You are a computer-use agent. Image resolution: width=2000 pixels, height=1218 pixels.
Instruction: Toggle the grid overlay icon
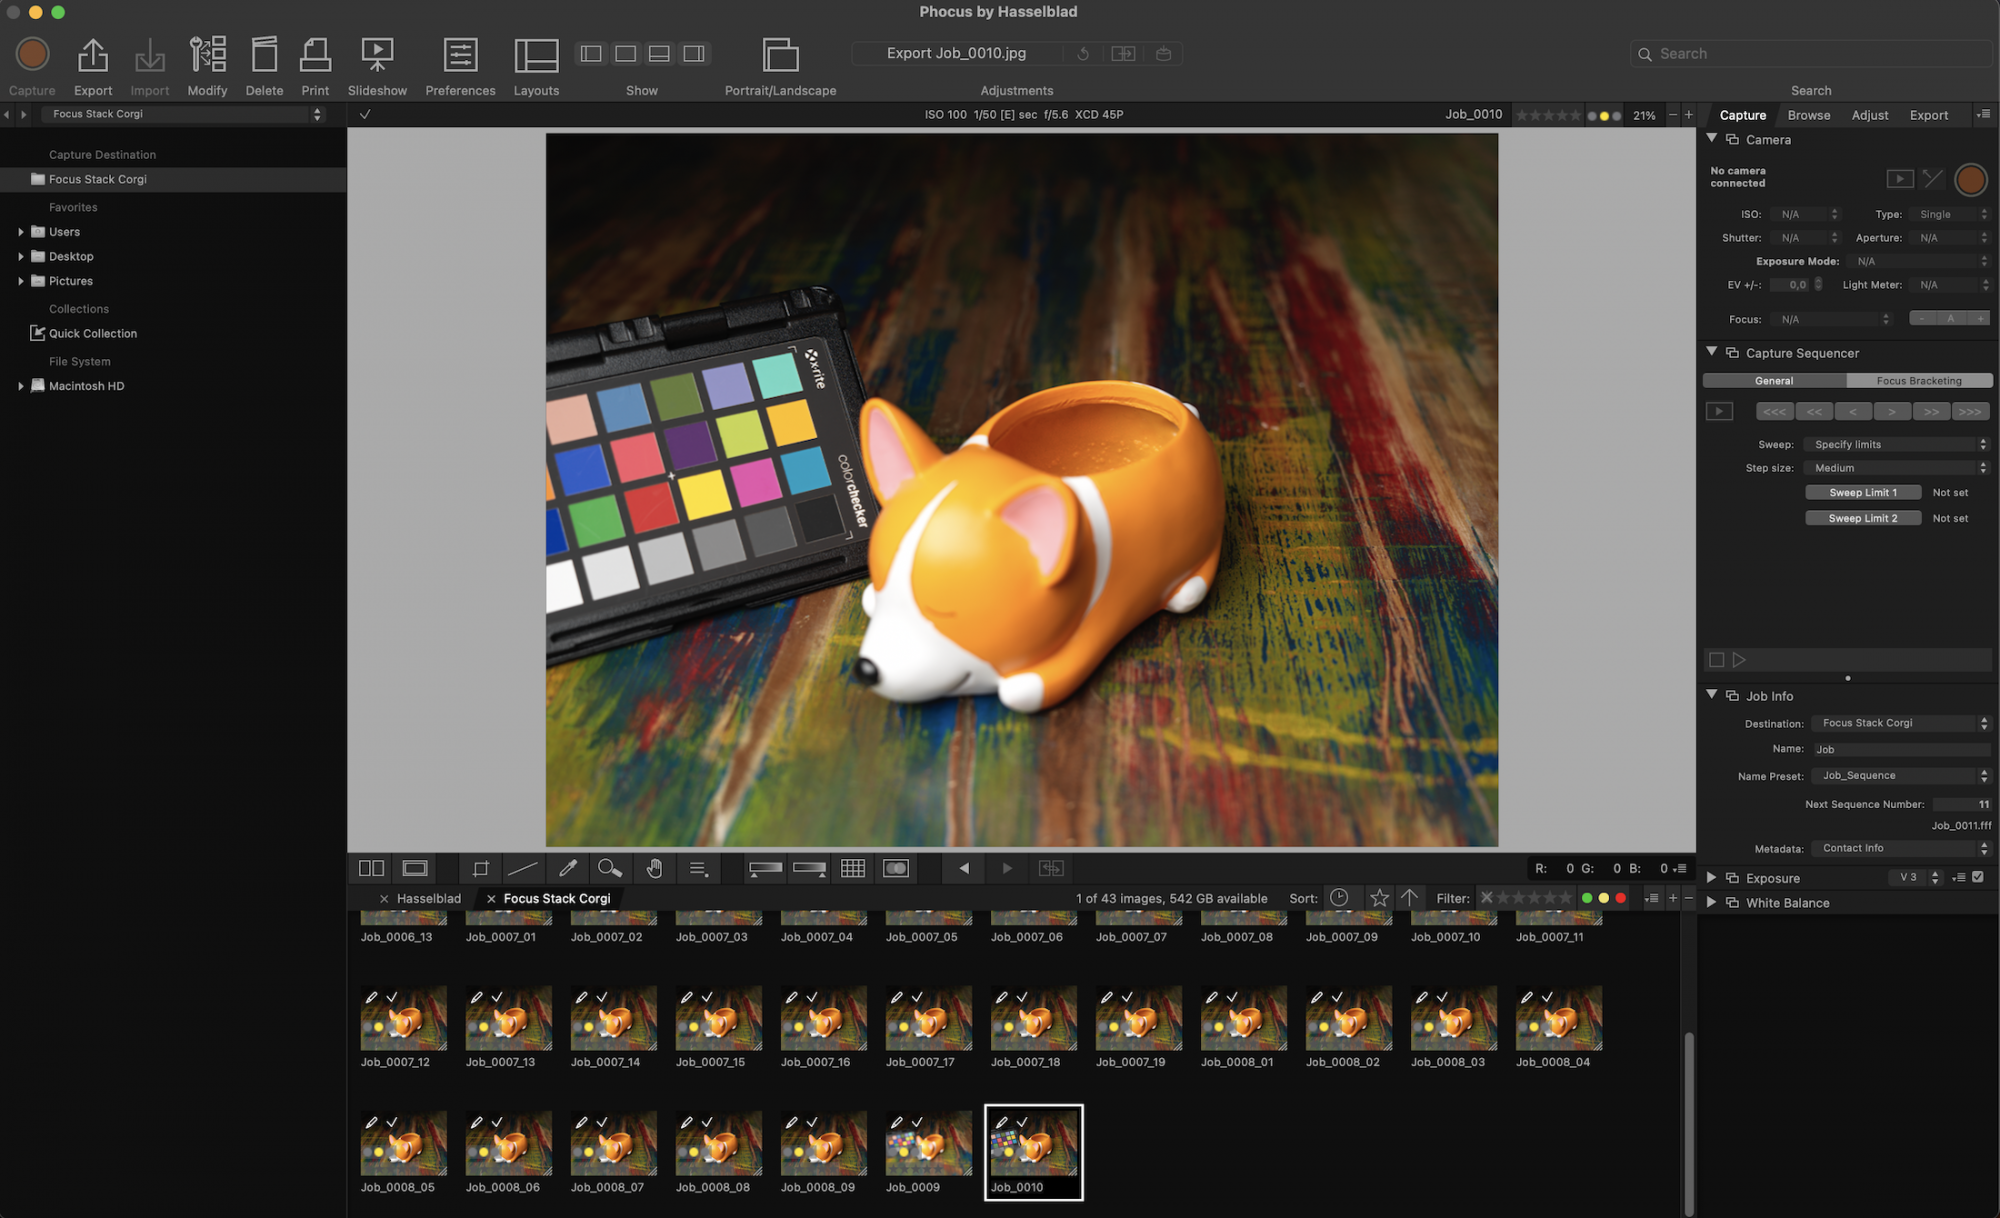tap(853, 868)
